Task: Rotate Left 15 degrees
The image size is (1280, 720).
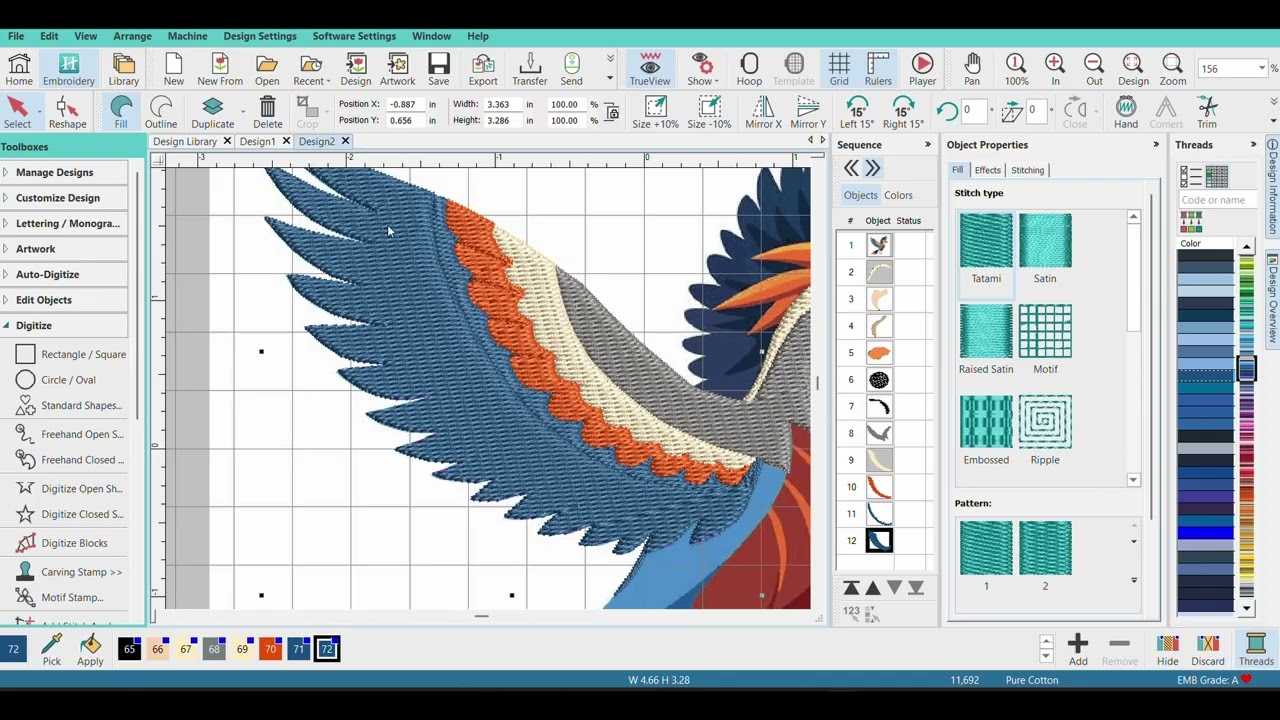Action: tap(857, 112)
